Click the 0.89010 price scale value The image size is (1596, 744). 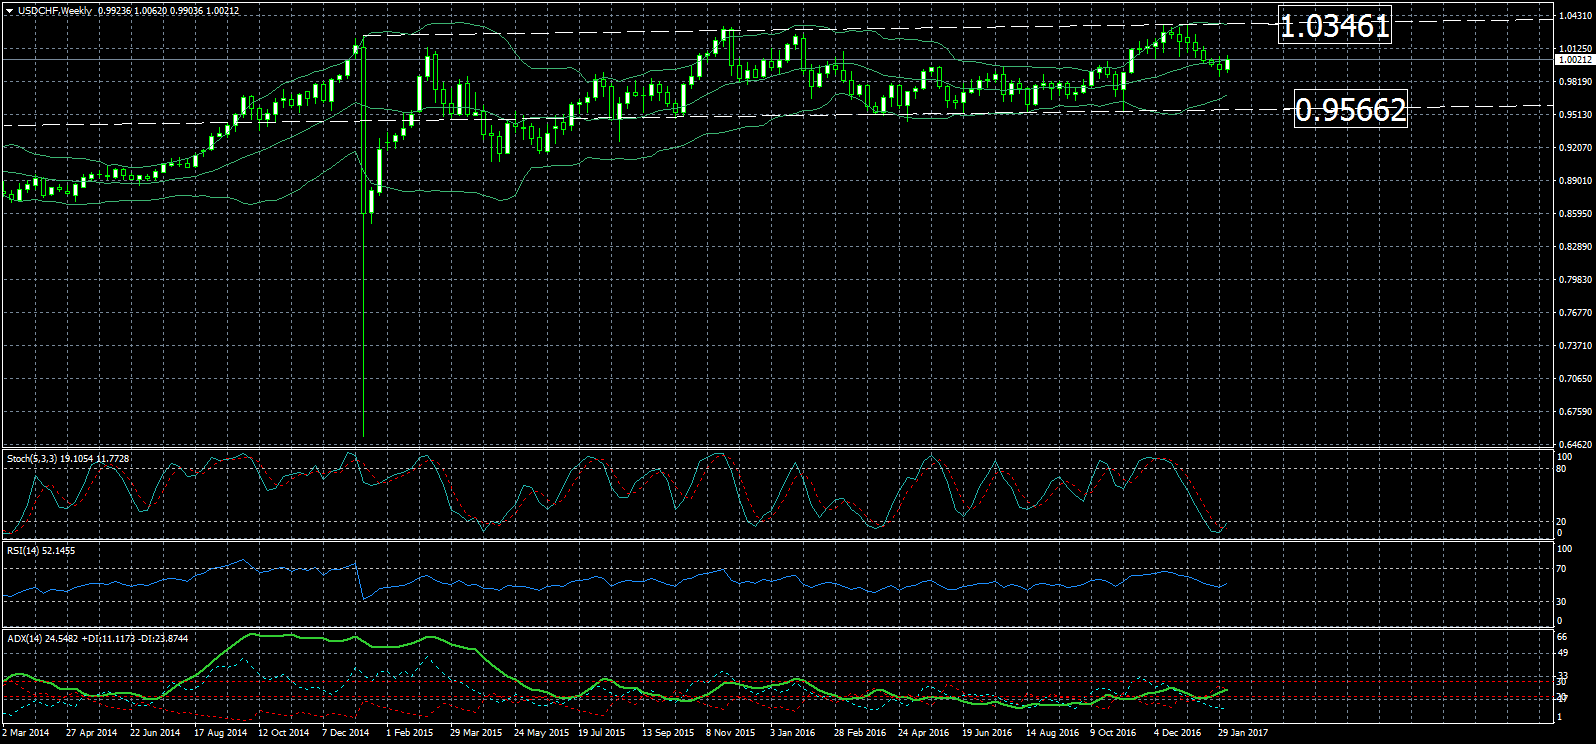point(1575,181)
